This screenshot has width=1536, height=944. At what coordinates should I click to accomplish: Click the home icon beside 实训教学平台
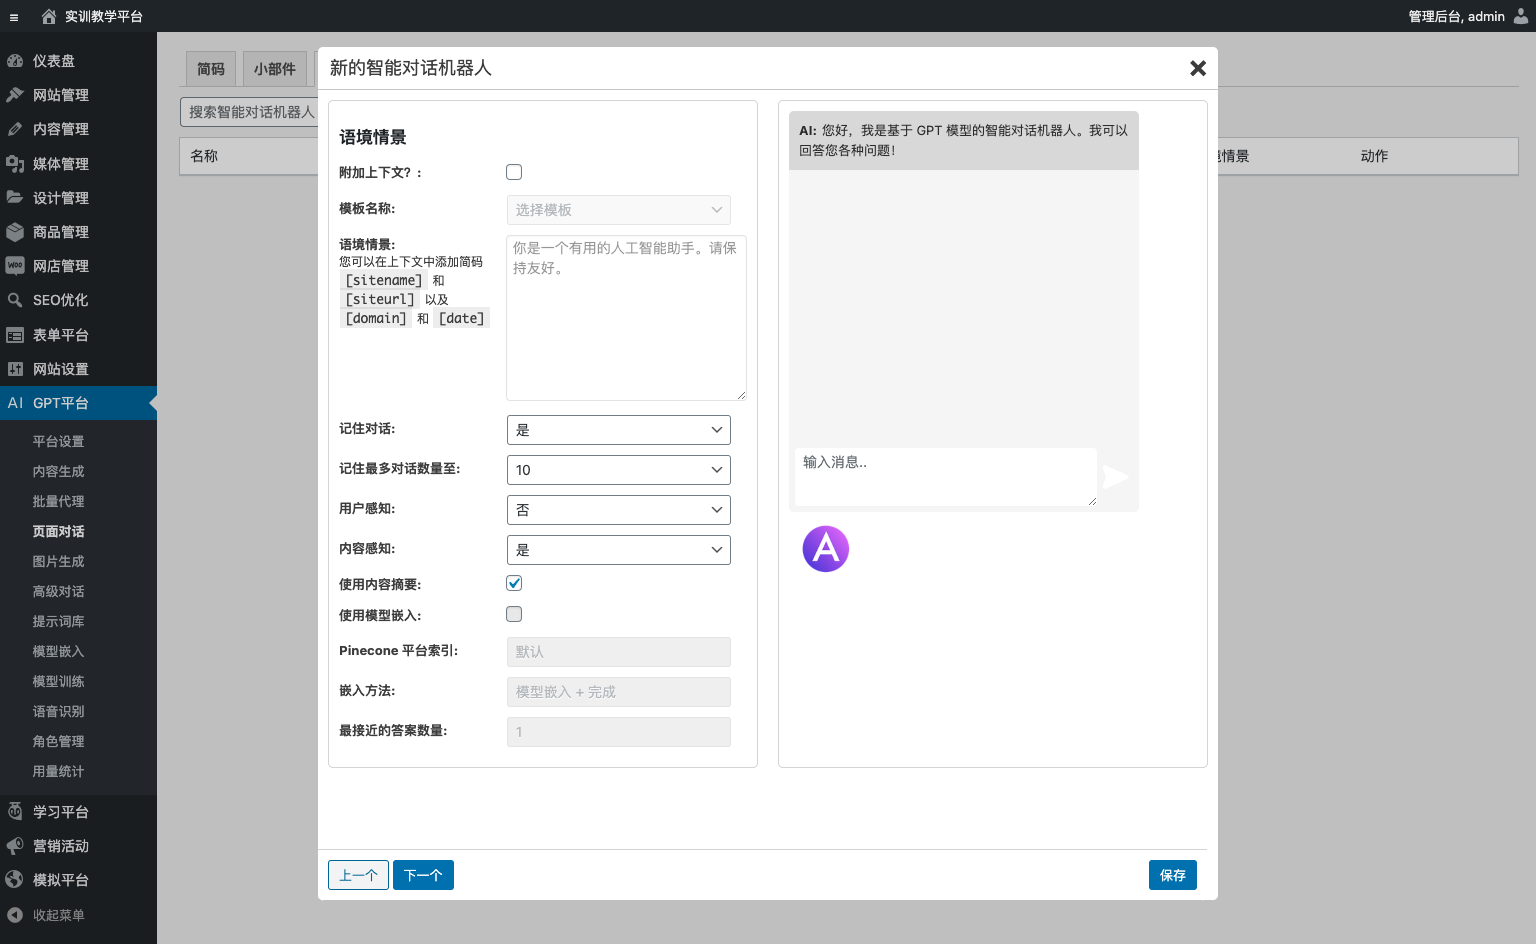click(x=49, y=16)
